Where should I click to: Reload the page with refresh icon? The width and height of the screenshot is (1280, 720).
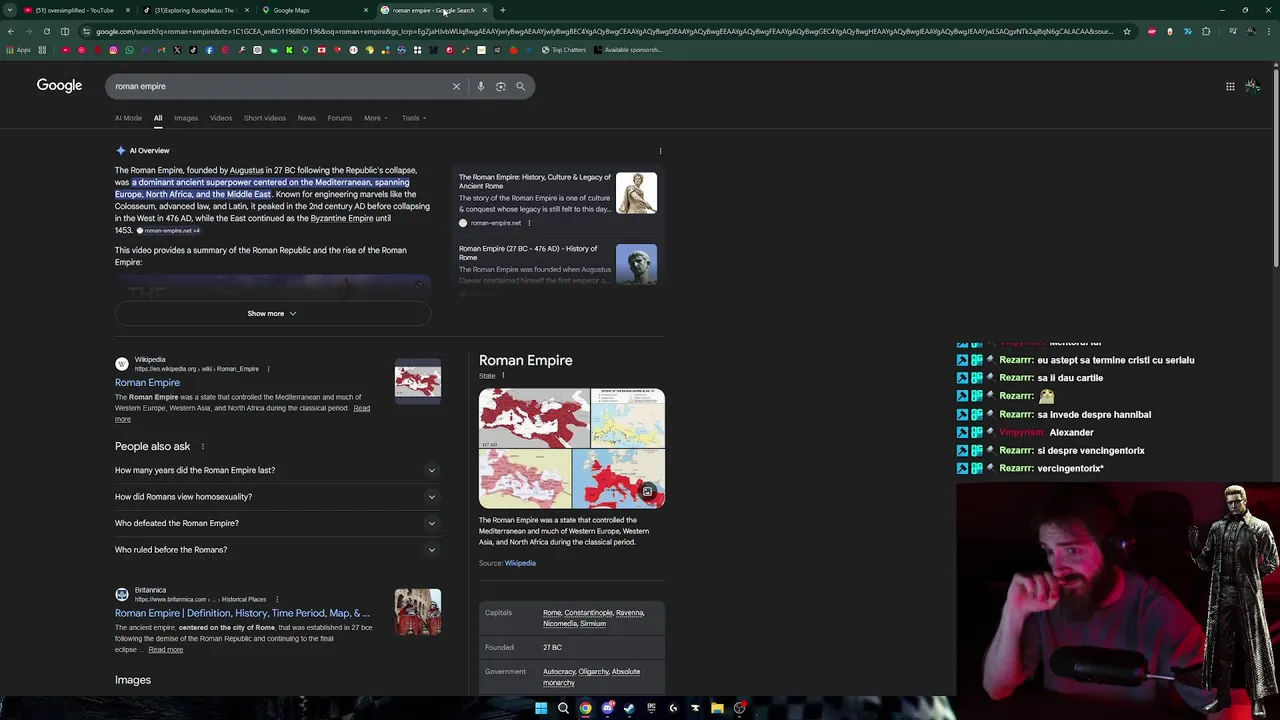point(46,31)
